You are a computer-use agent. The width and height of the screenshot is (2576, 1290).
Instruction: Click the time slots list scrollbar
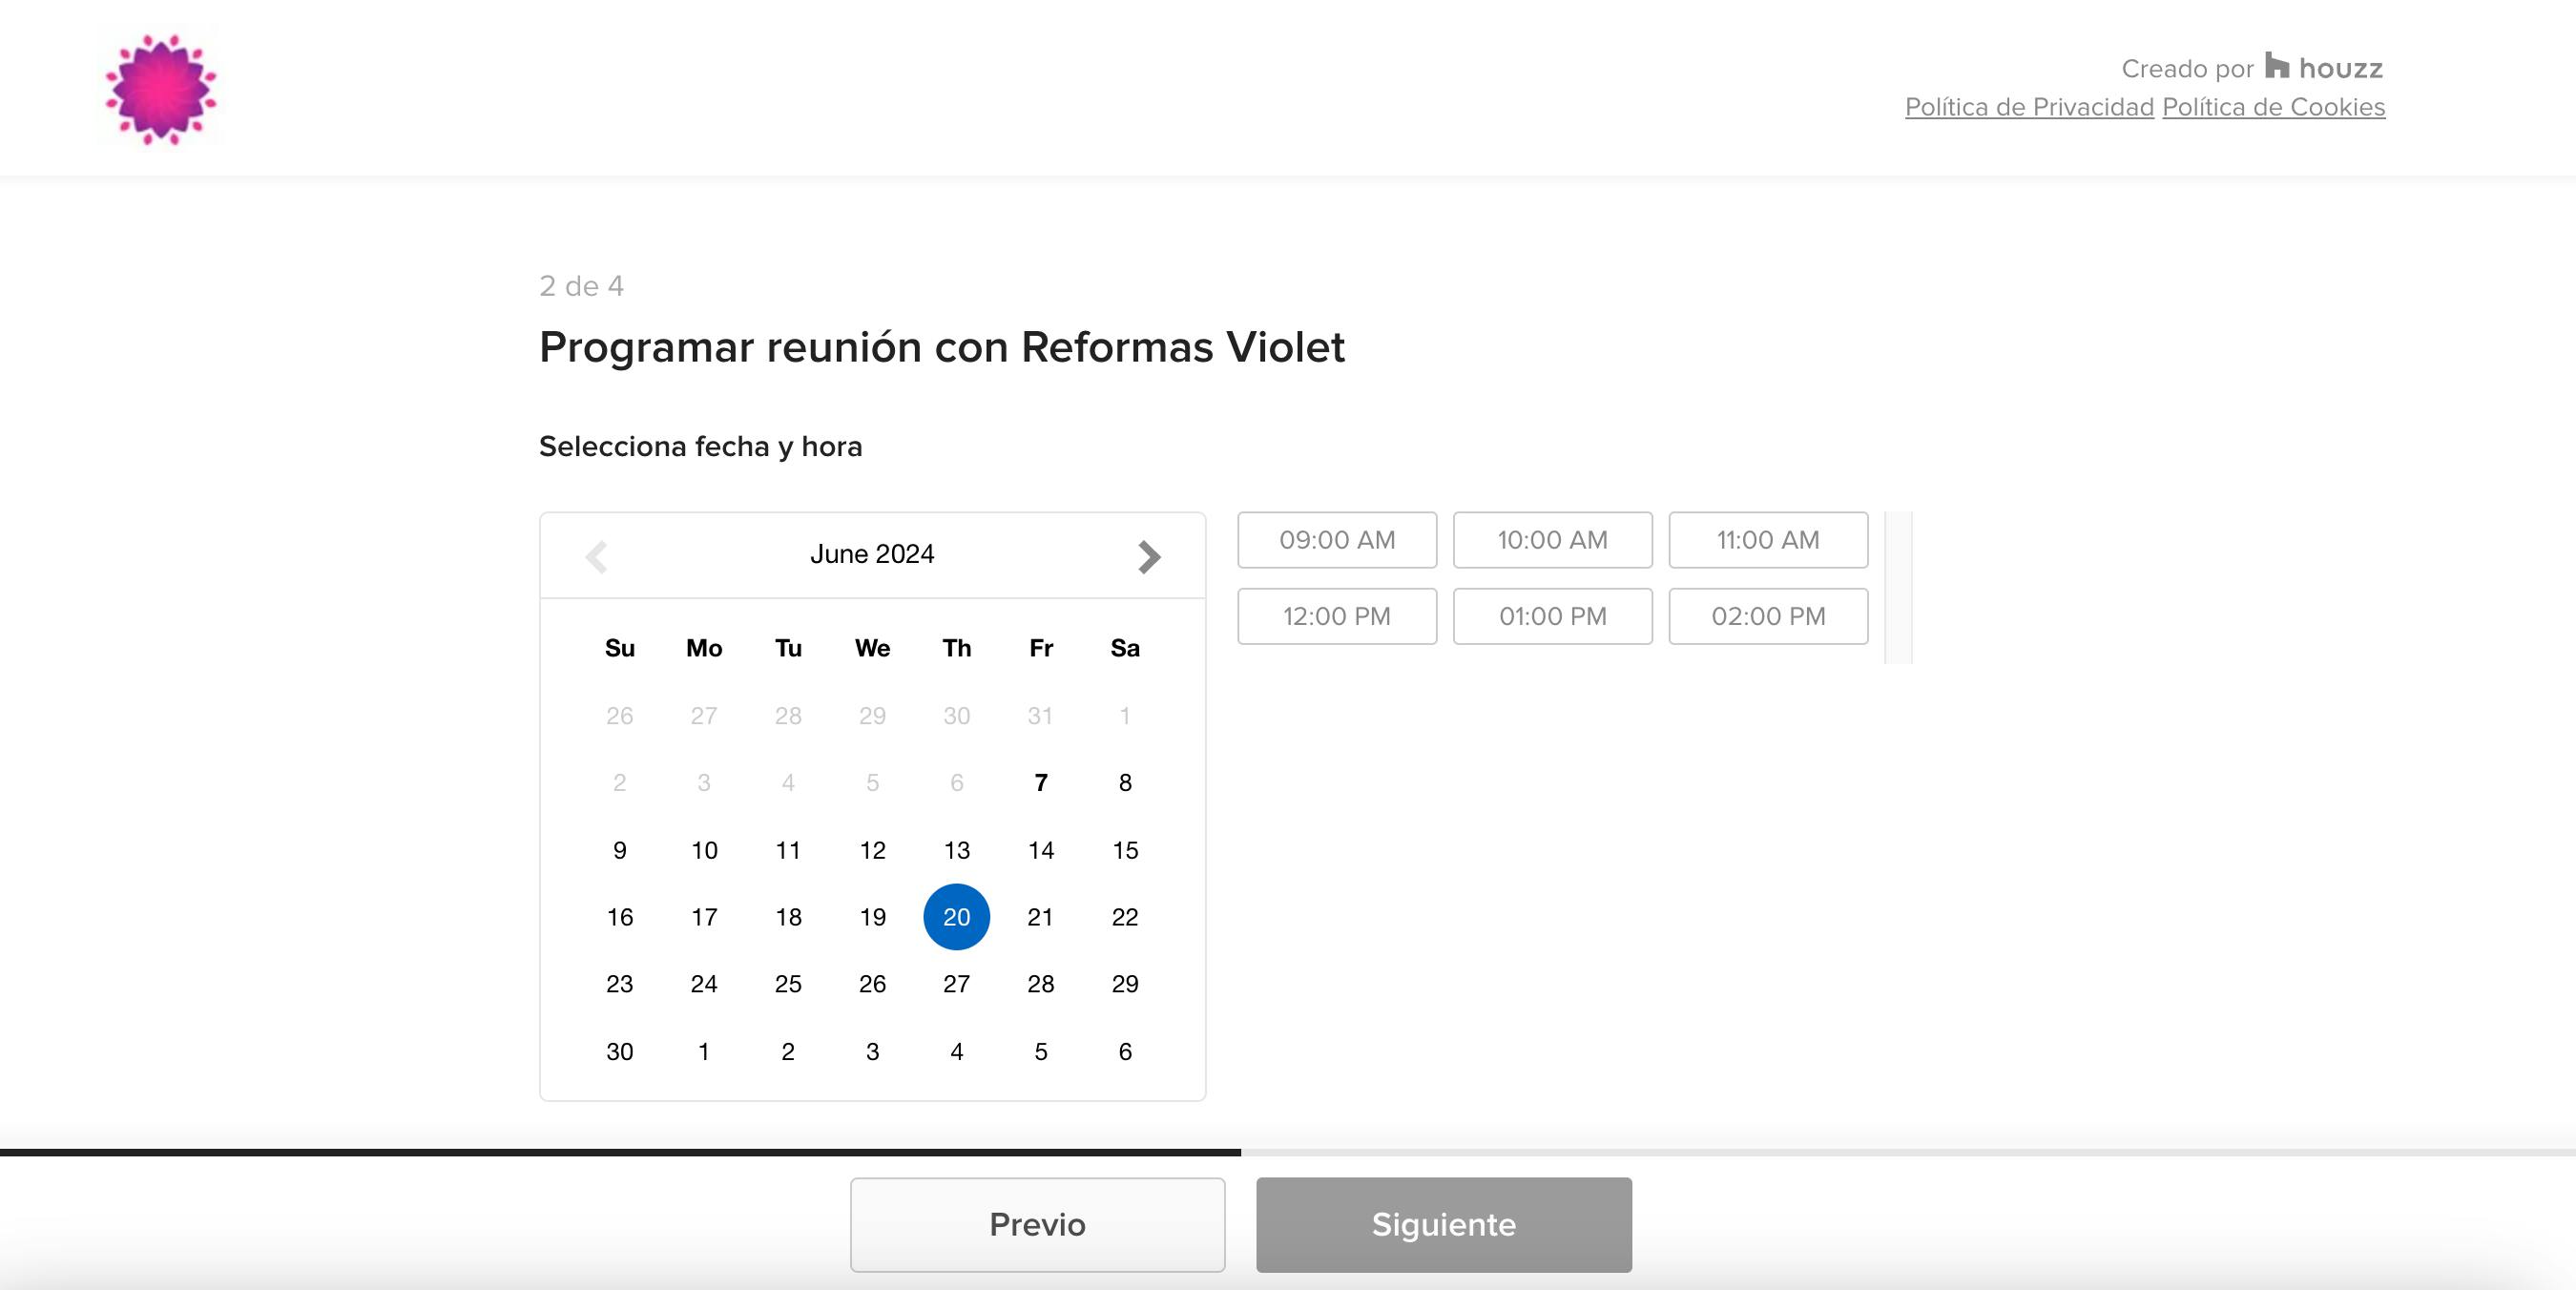[1897, 587]
